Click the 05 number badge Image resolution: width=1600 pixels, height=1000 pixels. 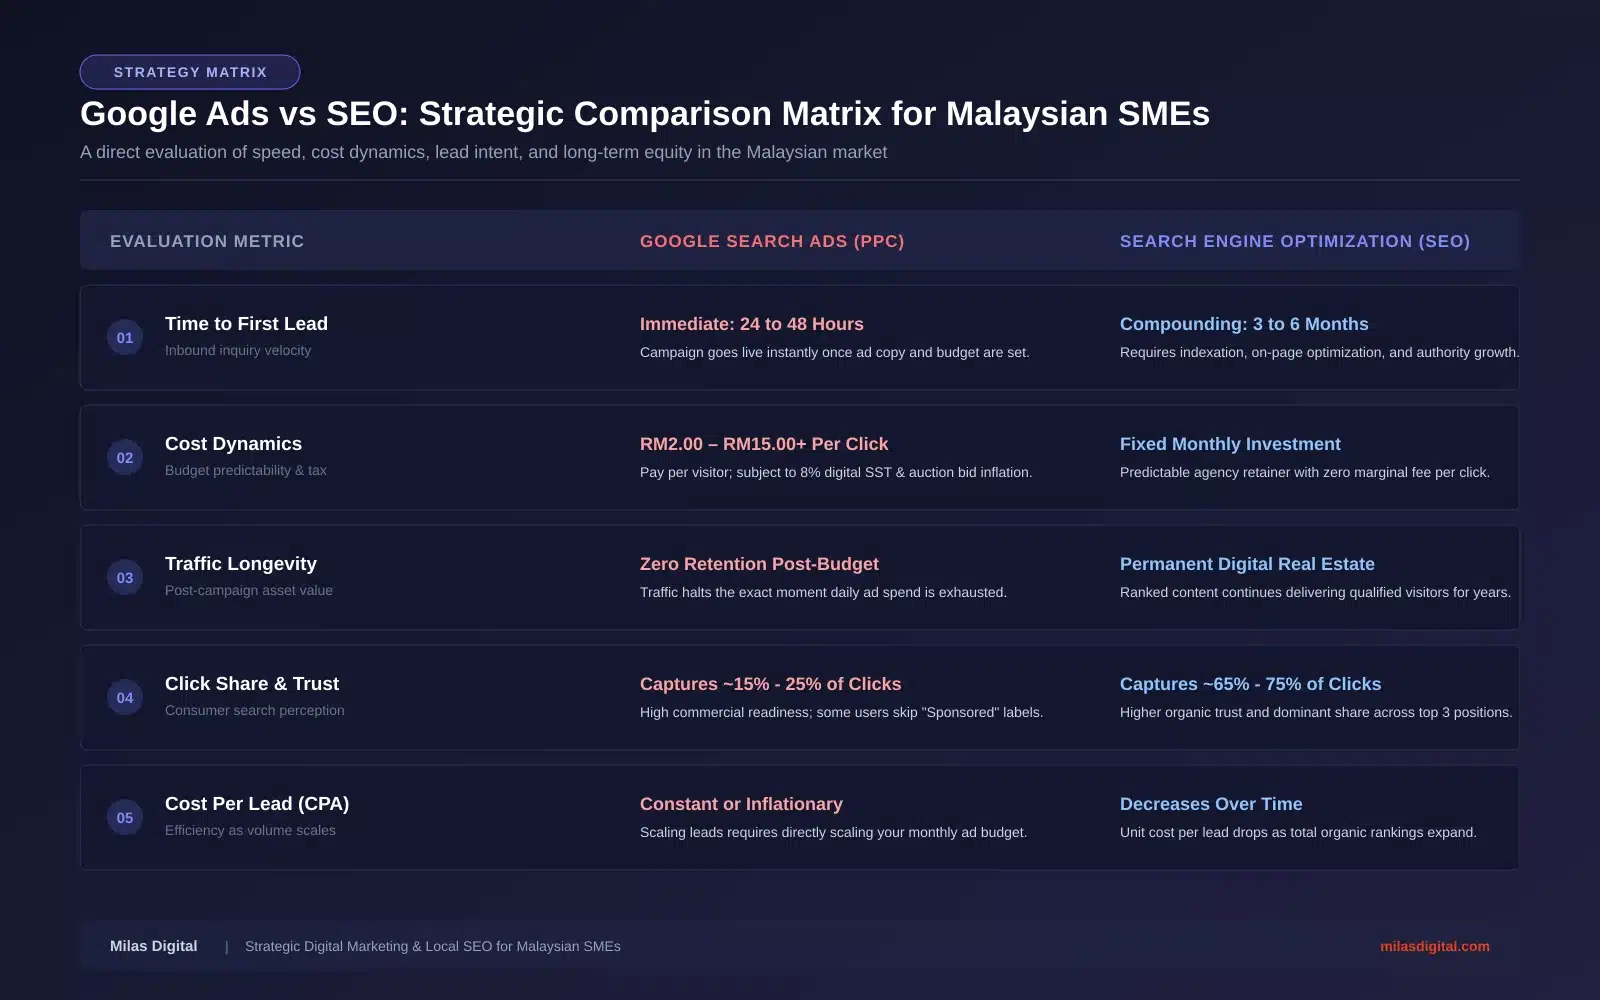tap(125, 817)
